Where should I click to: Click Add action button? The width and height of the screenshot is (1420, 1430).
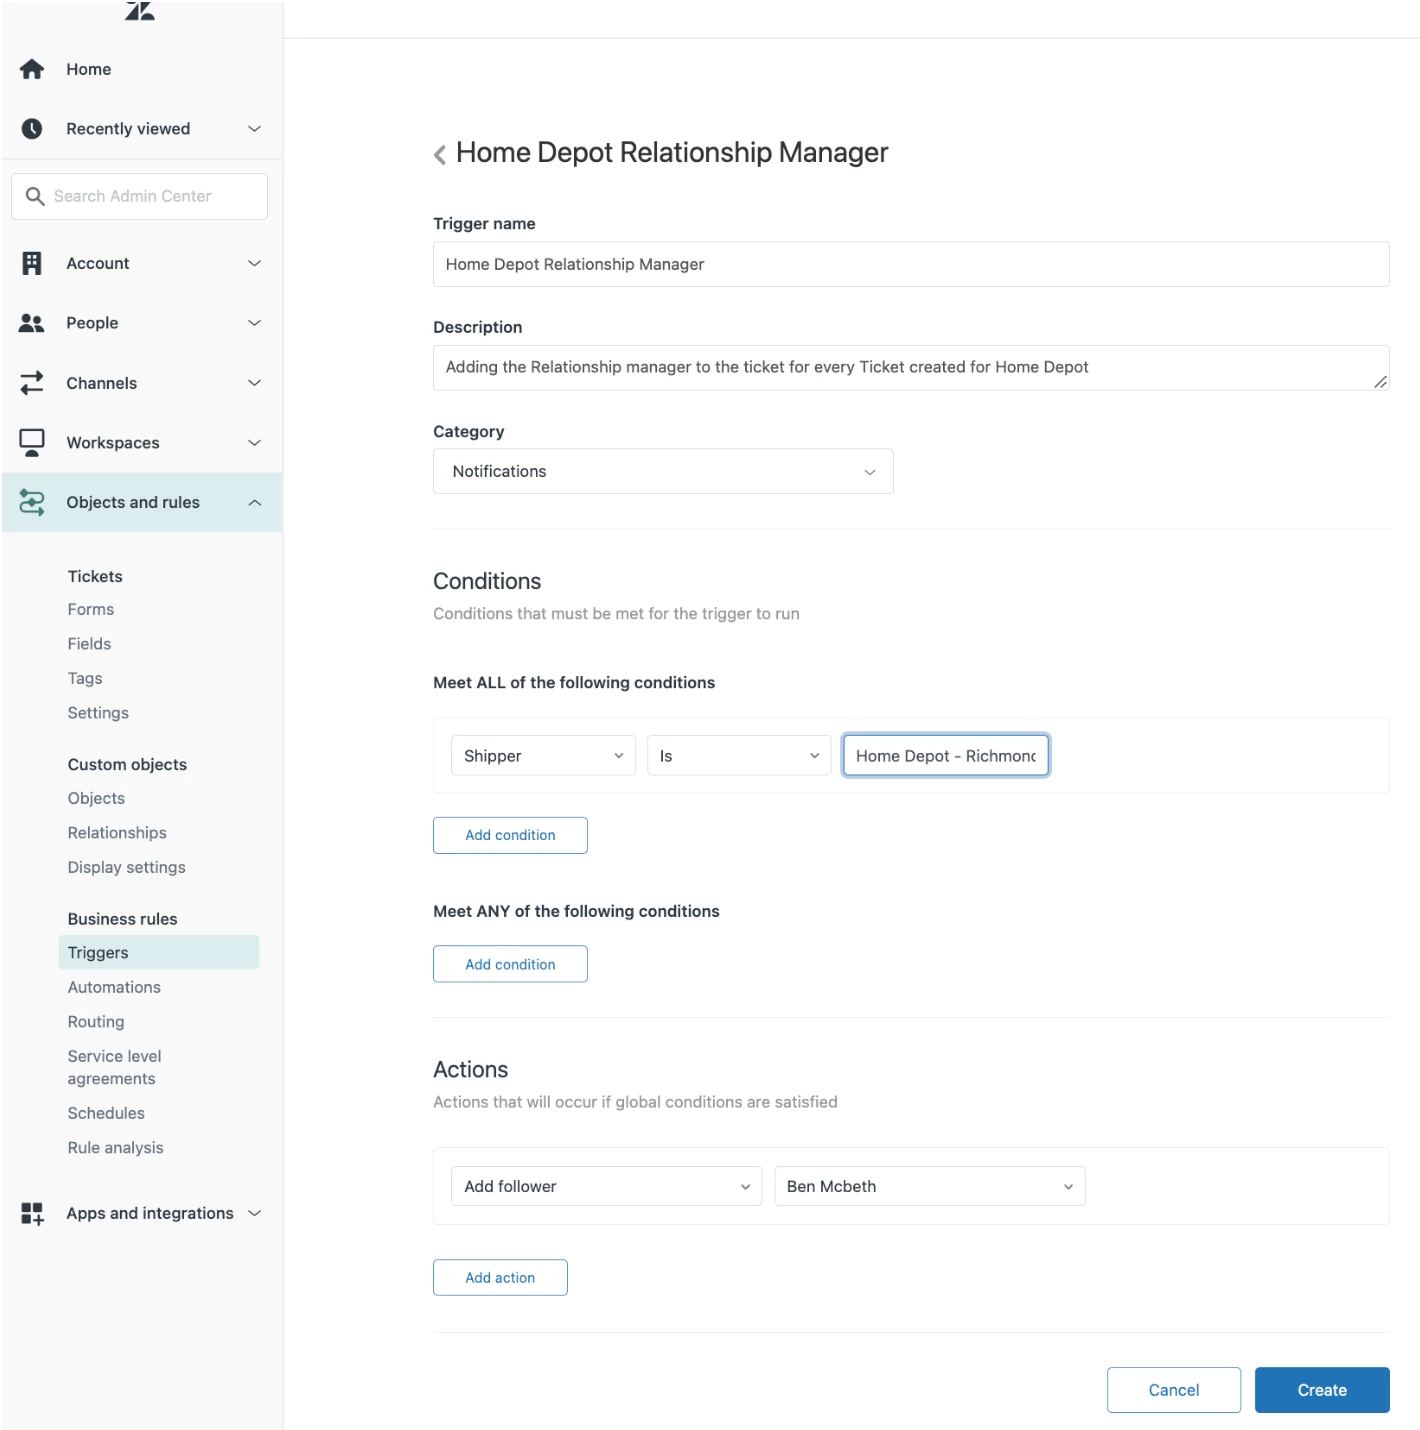tap(500, 1277)
